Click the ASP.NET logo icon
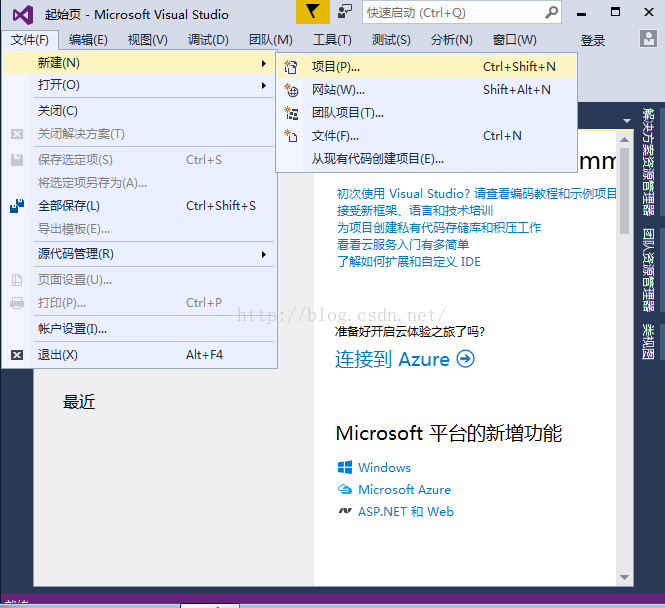665x608 pixels. [x=345, y=511]
